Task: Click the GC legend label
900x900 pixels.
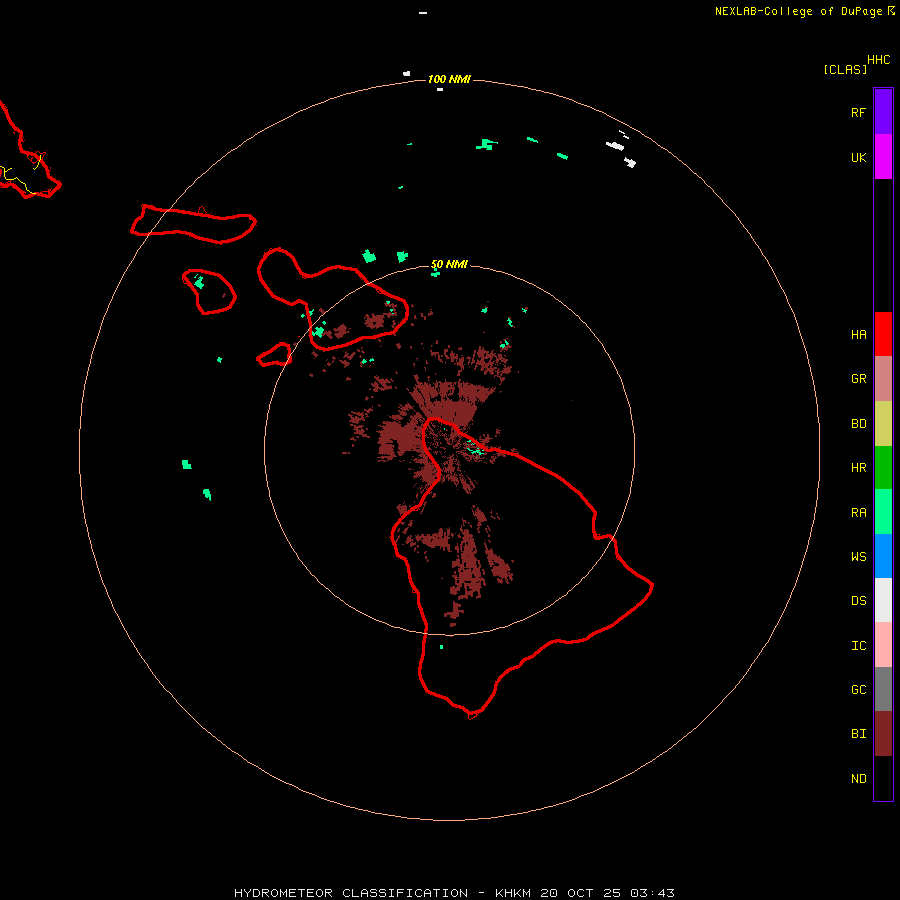Action: pos(859,690)
